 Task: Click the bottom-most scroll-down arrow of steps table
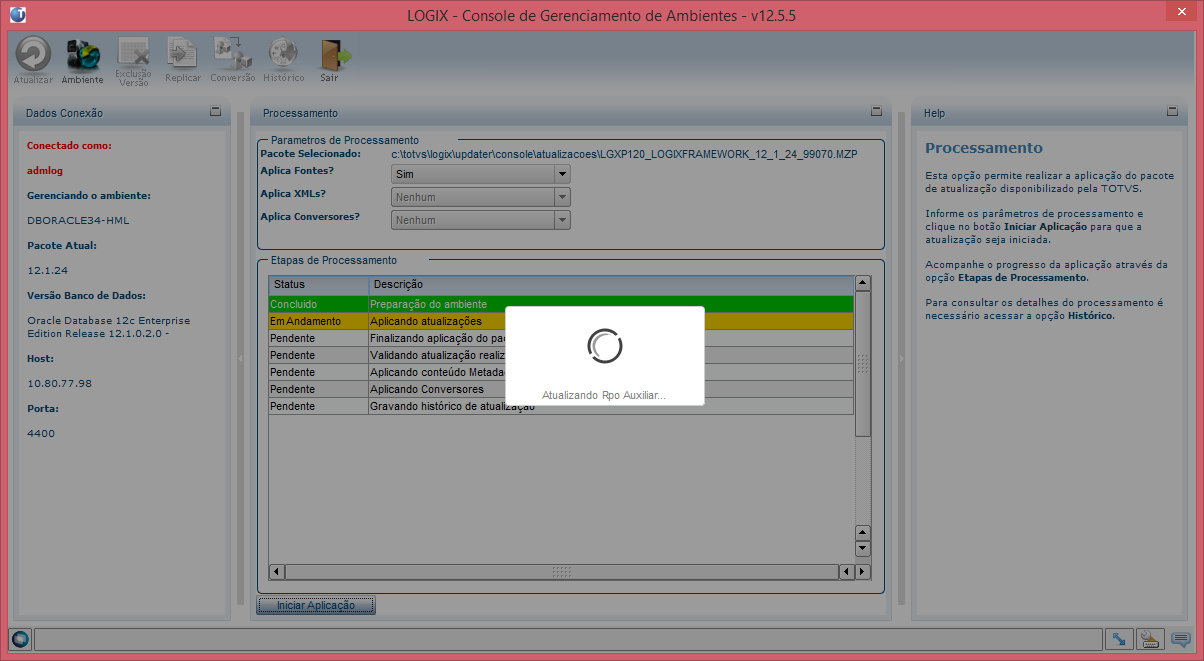pos(863,549)
